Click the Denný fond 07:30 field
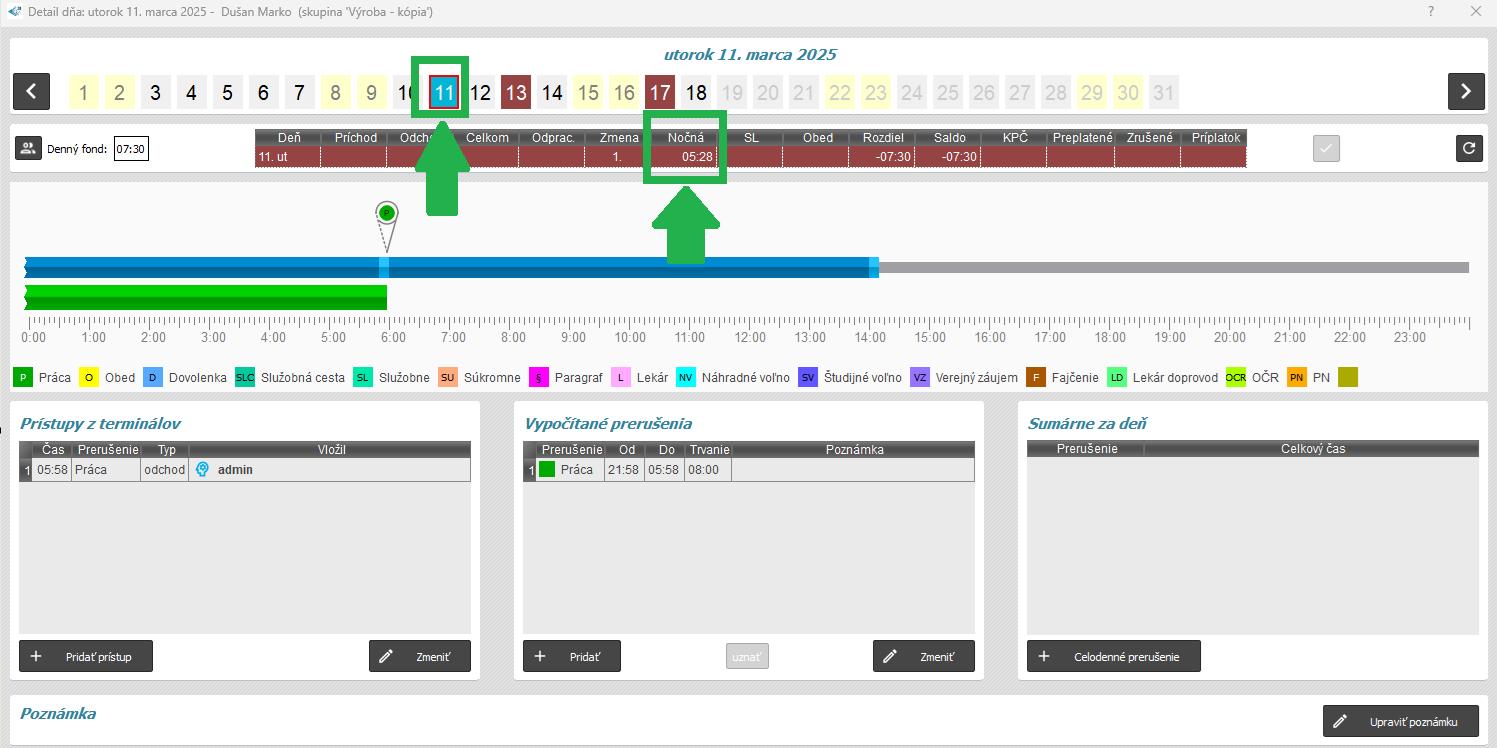 [131, 150]
